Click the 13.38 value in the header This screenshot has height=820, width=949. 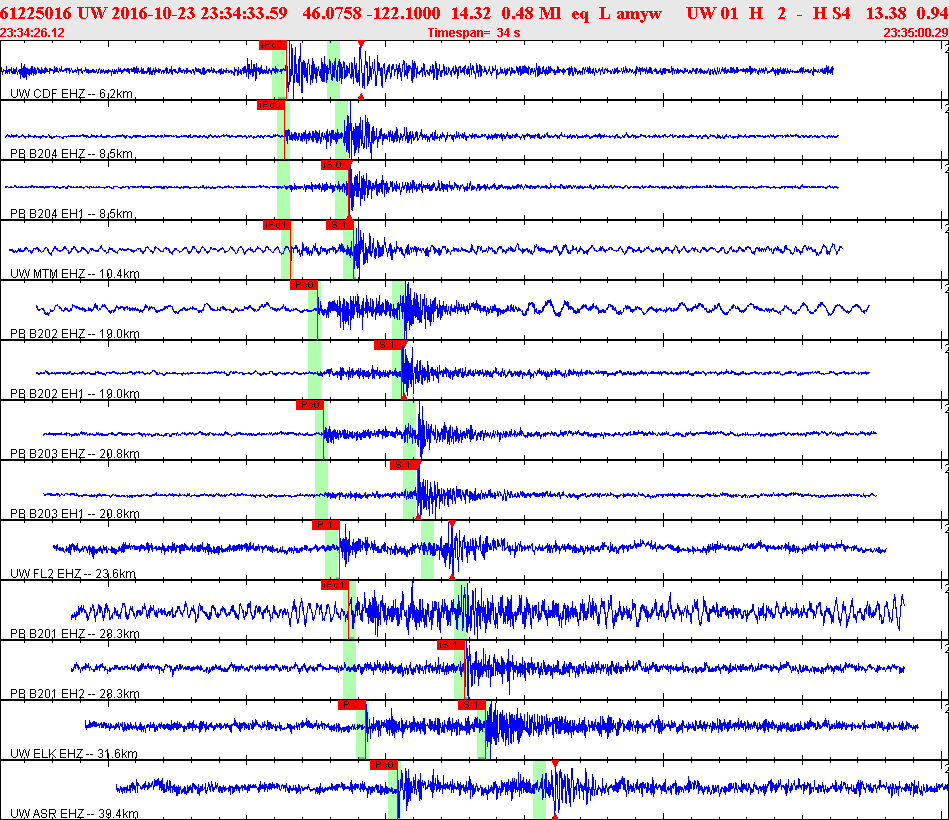click(x=886, y=13)
